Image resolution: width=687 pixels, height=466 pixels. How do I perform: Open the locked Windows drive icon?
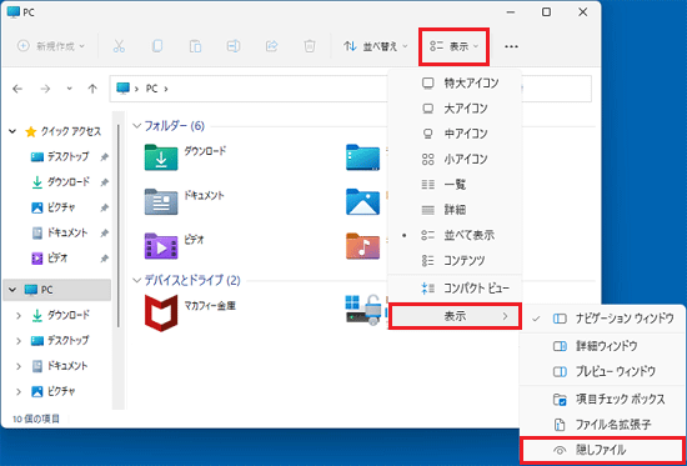[x=363, y=310]
